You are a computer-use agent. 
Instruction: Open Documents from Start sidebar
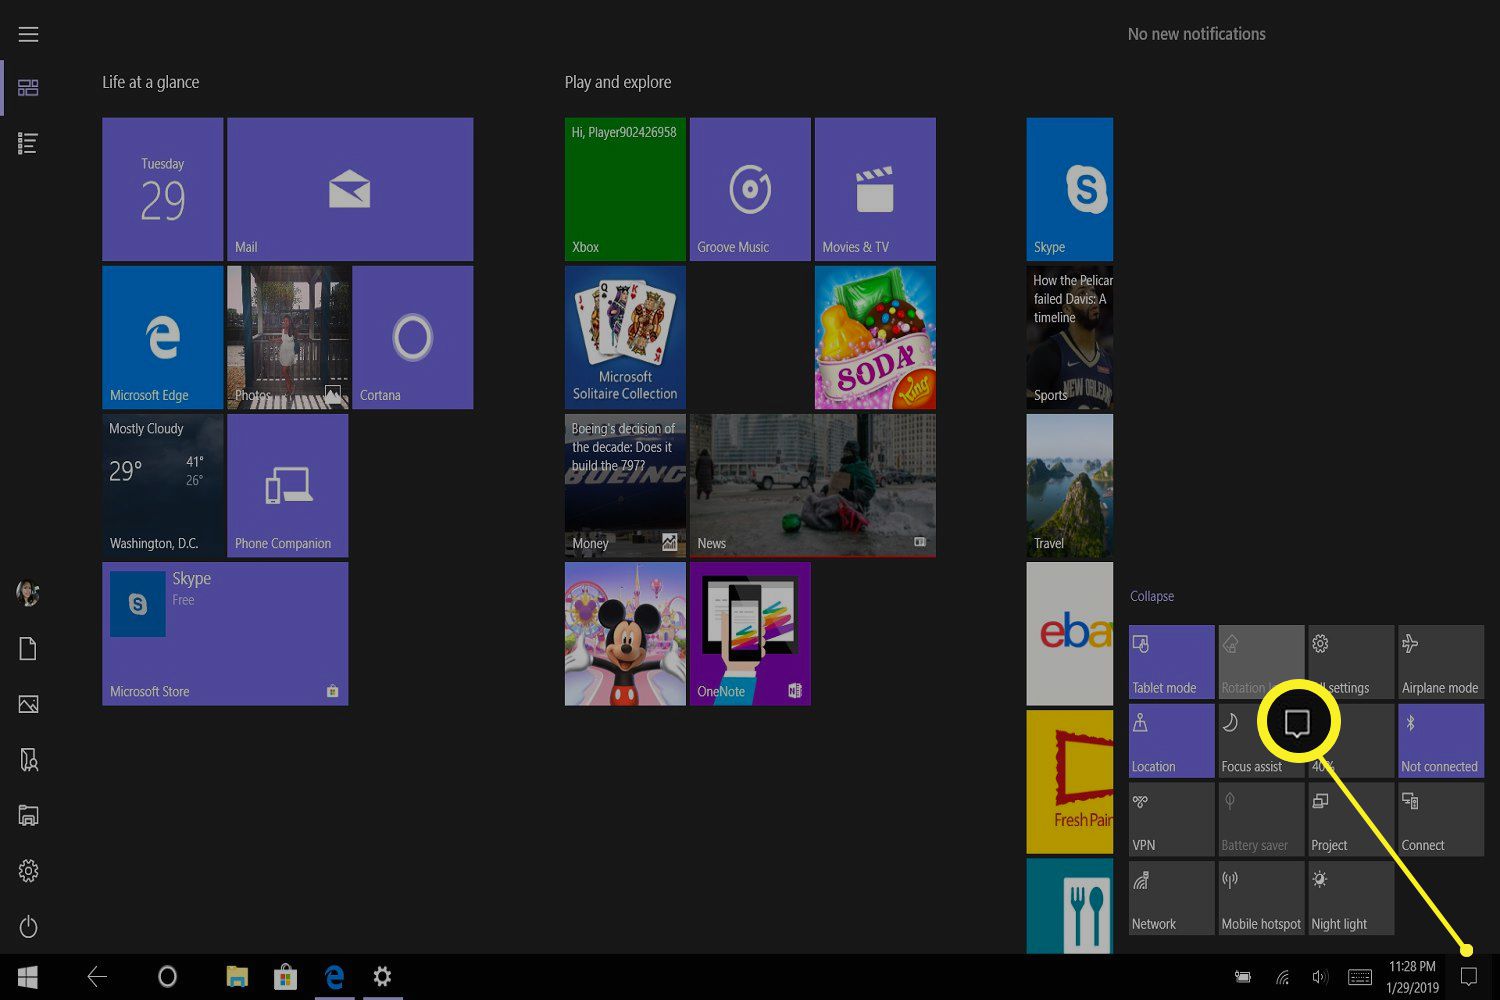[x=28, y=649]
